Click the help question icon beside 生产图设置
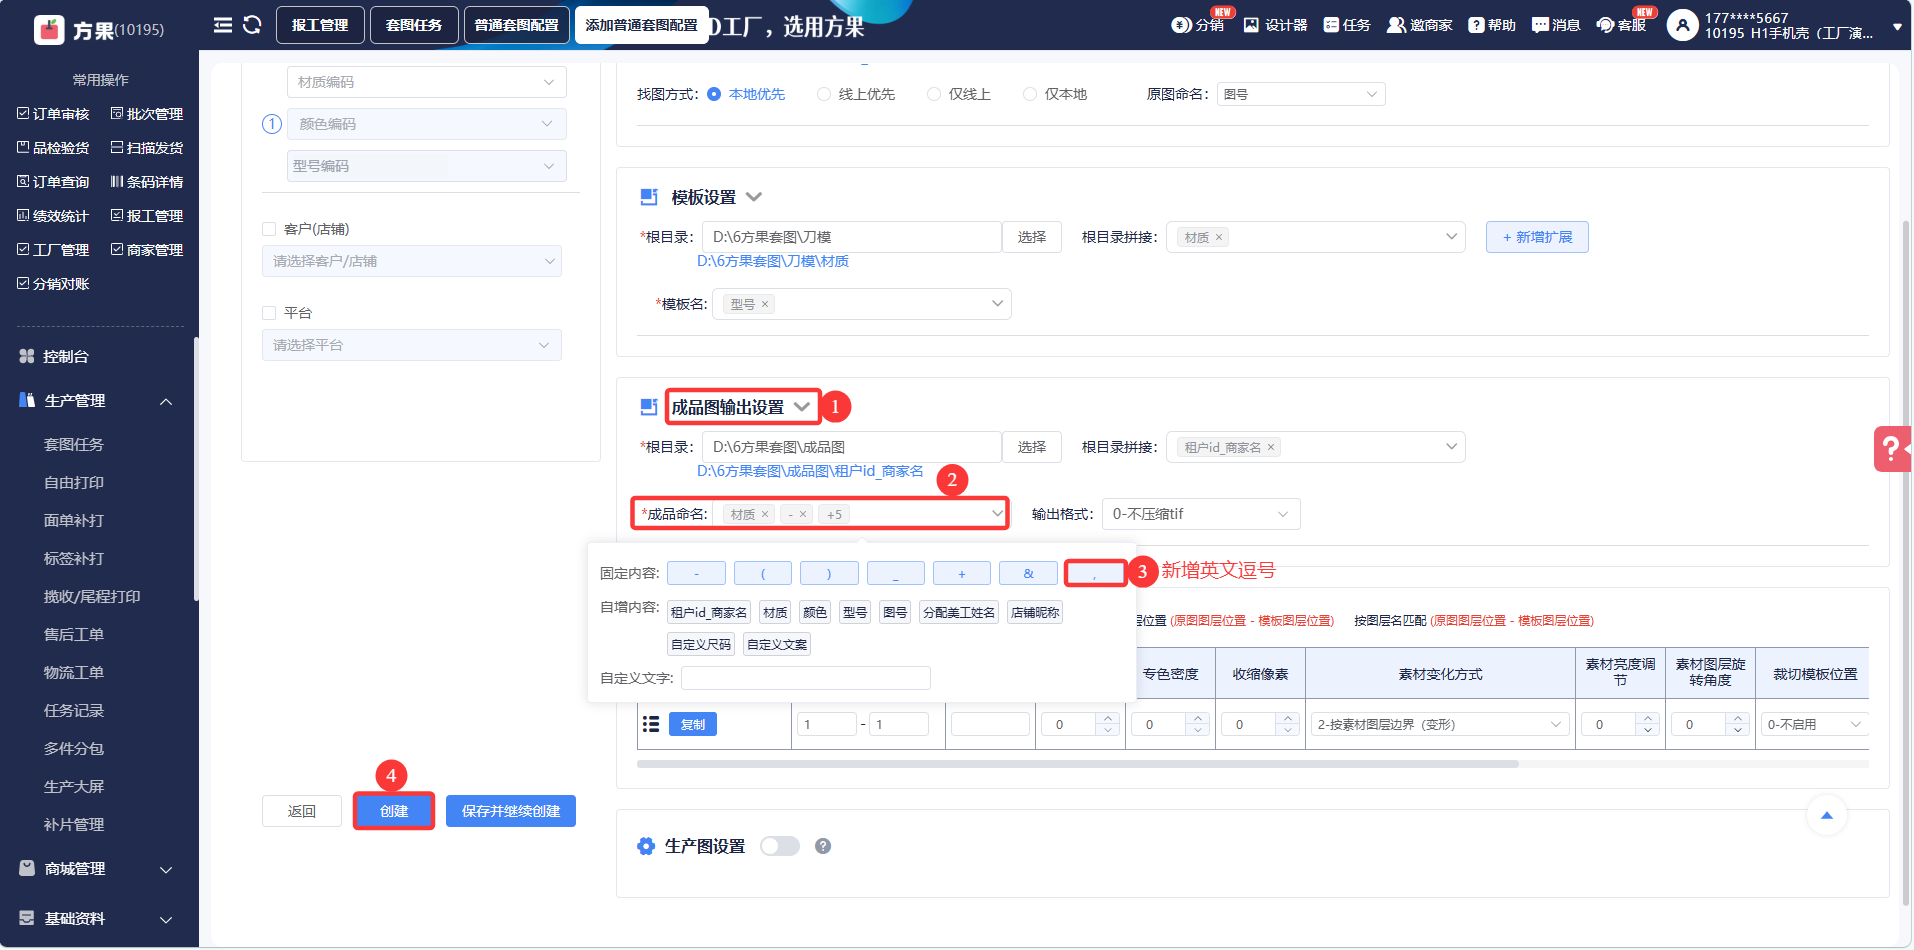This screenshot has height=950, width=1914. (x=823, y=846)
